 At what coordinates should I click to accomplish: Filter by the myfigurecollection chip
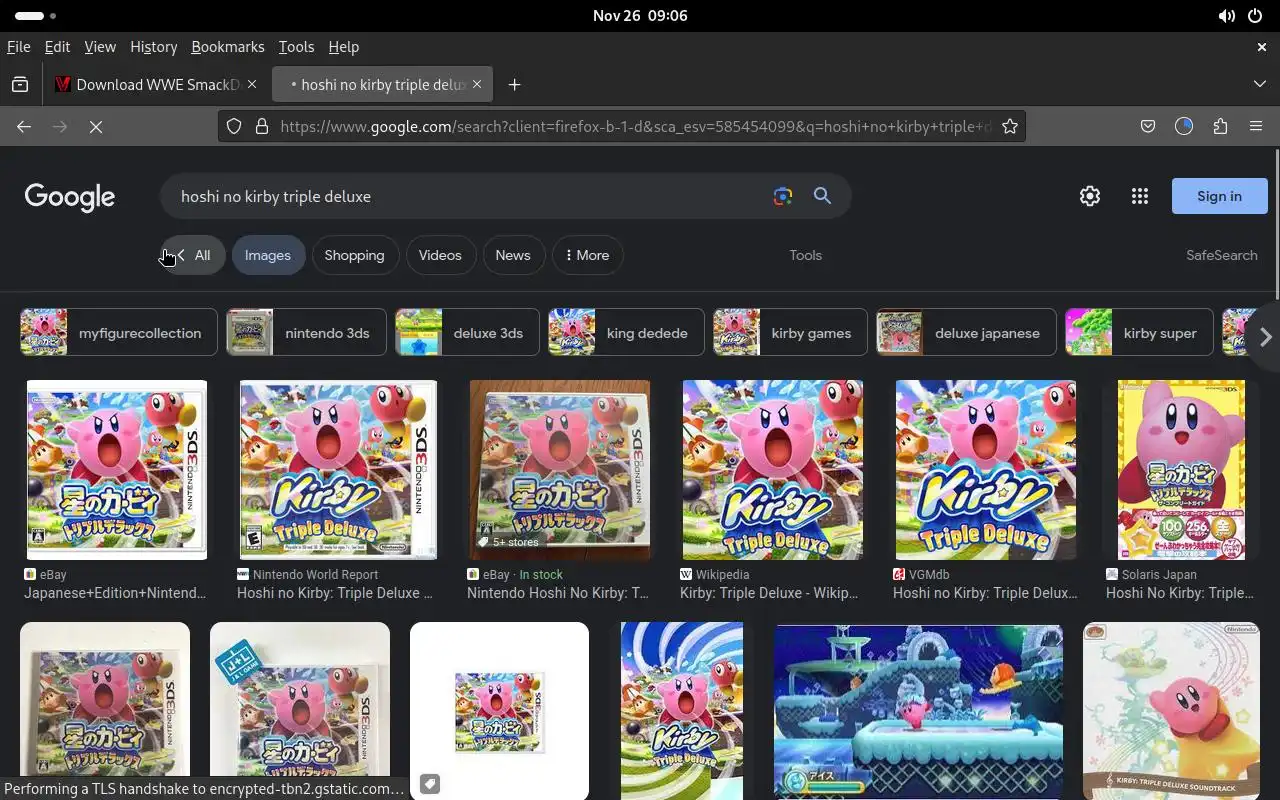click(x=119, y=333)
